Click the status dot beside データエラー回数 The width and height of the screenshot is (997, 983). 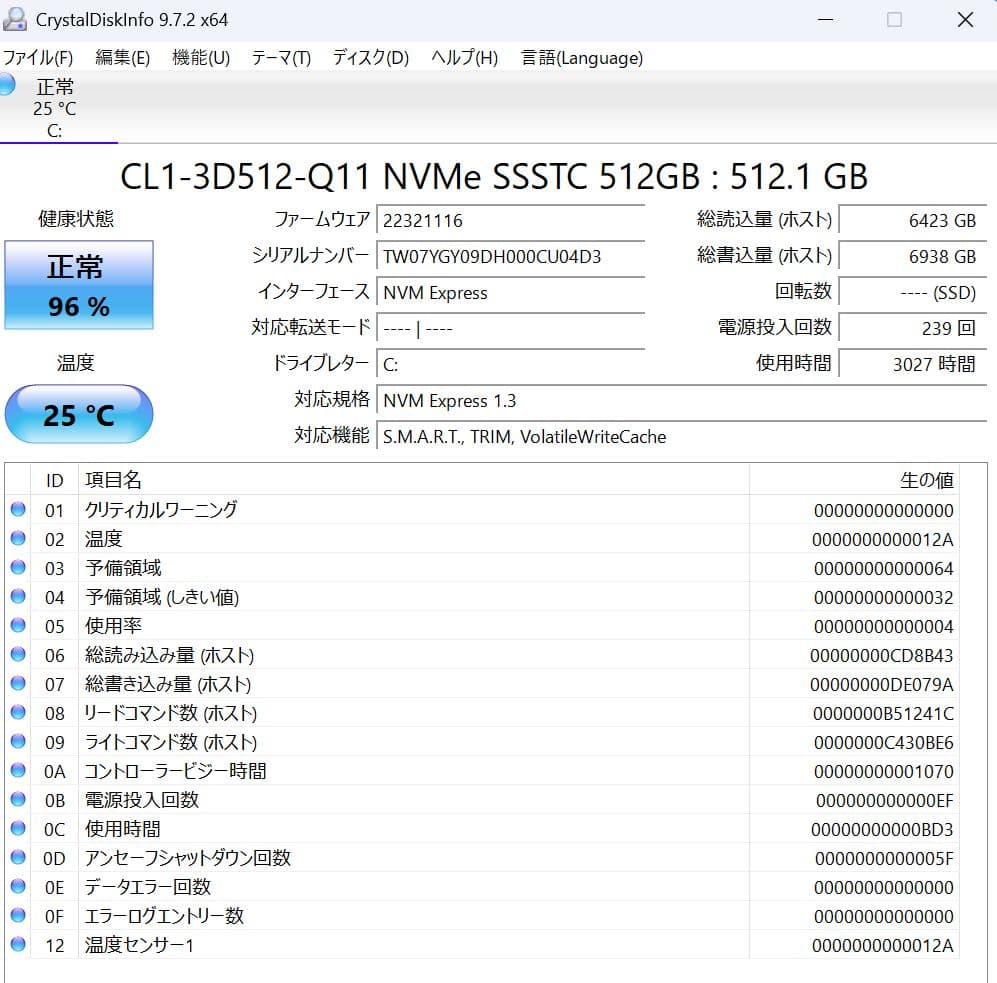[19, 886]
